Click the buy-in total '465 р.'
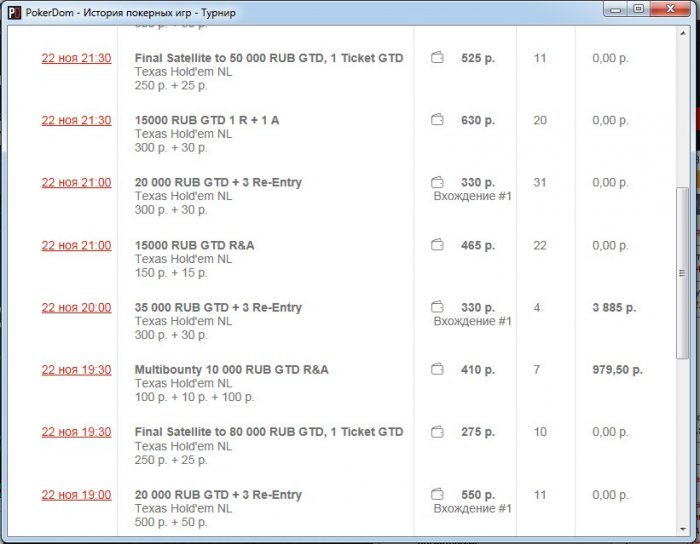The image size is (700, 544). coord(478,245)
